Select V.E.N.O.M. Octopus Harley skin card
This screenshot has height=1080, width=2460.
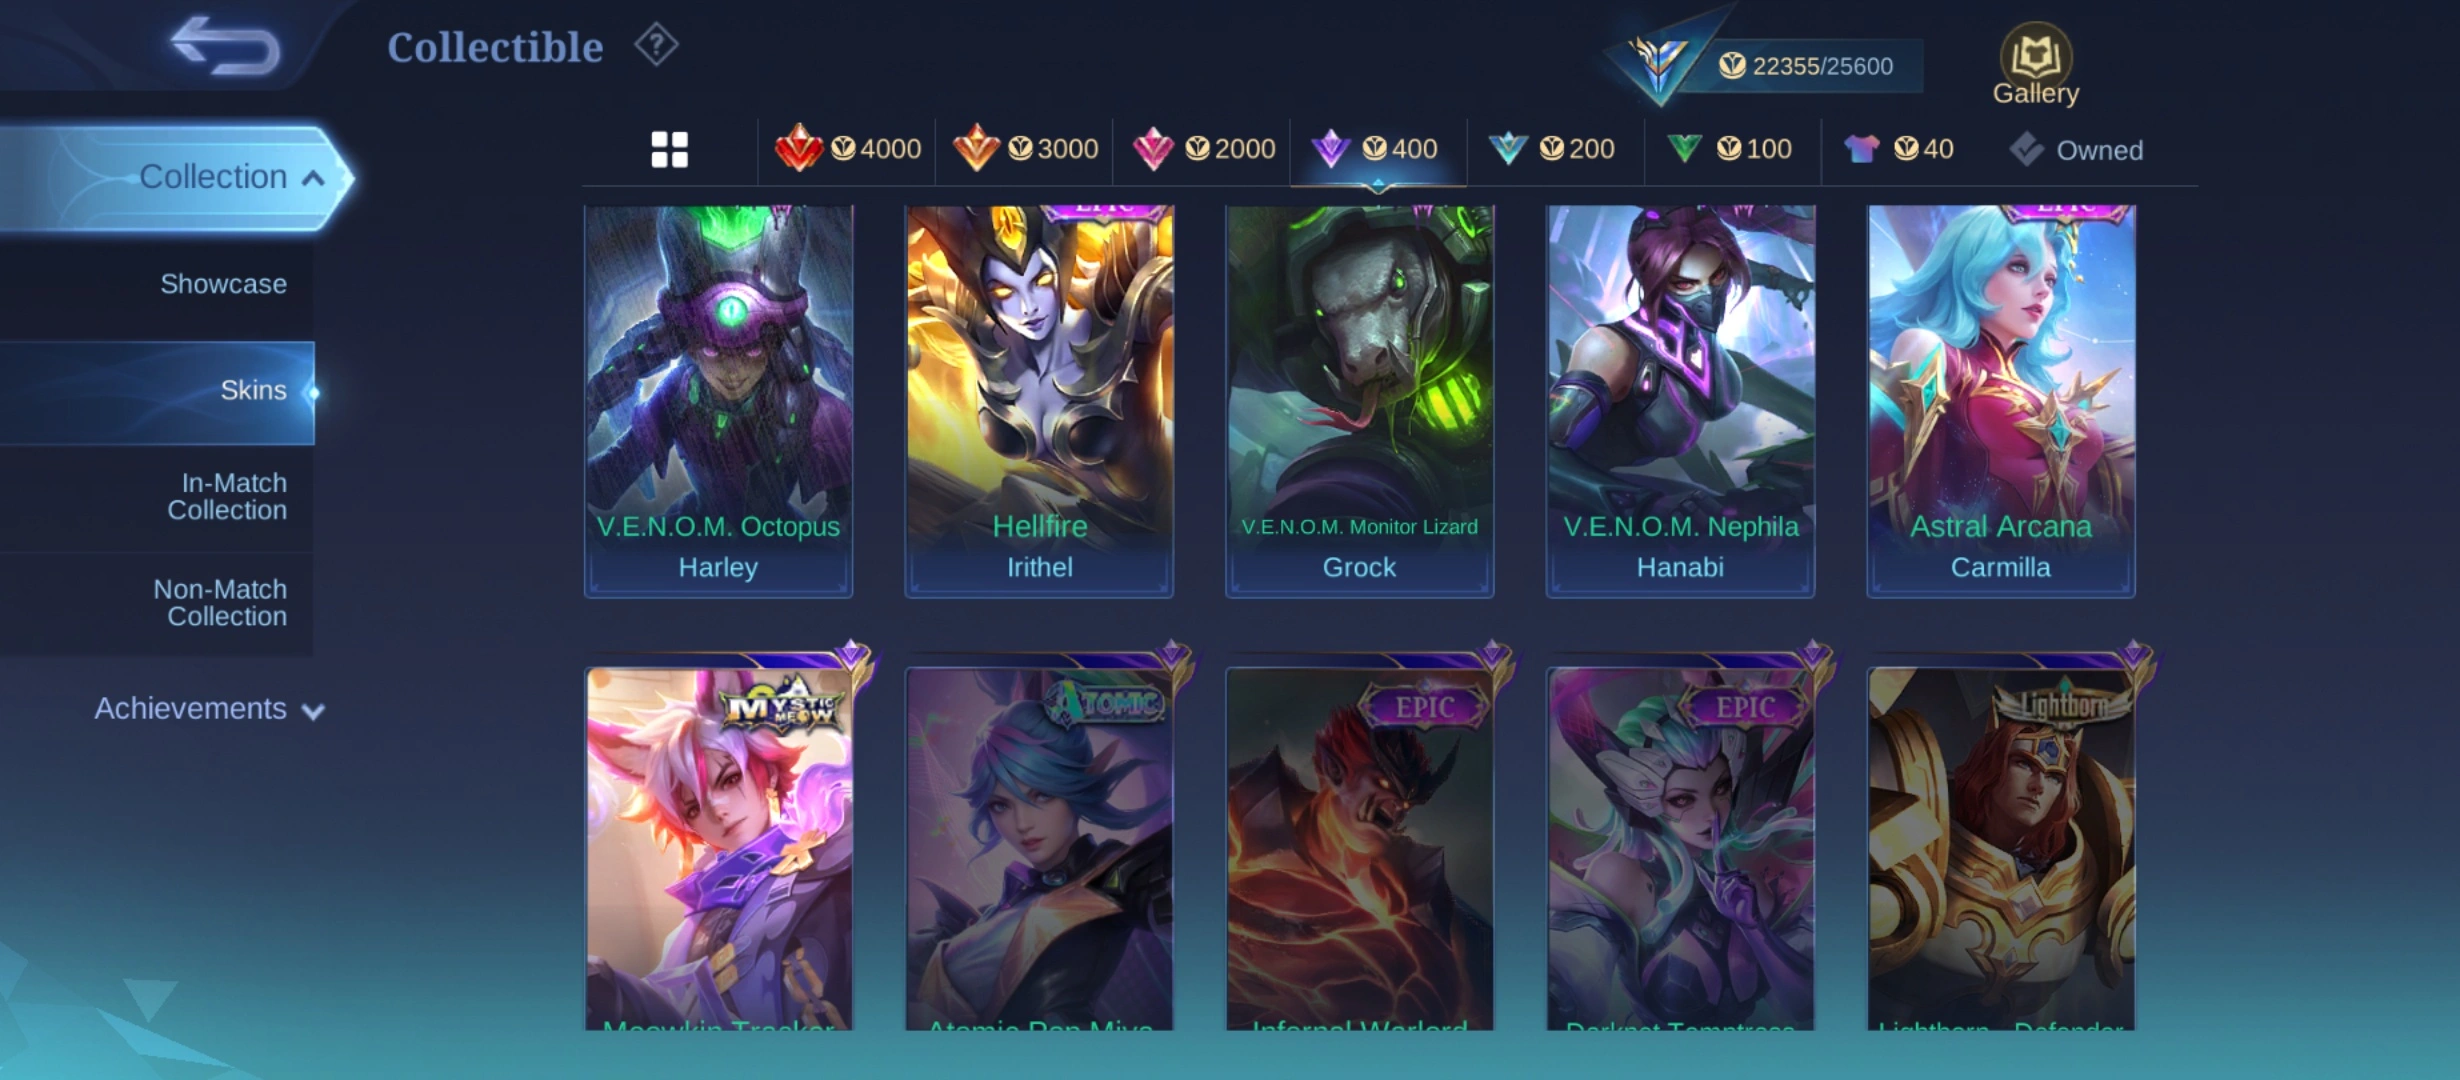(718, 402)
